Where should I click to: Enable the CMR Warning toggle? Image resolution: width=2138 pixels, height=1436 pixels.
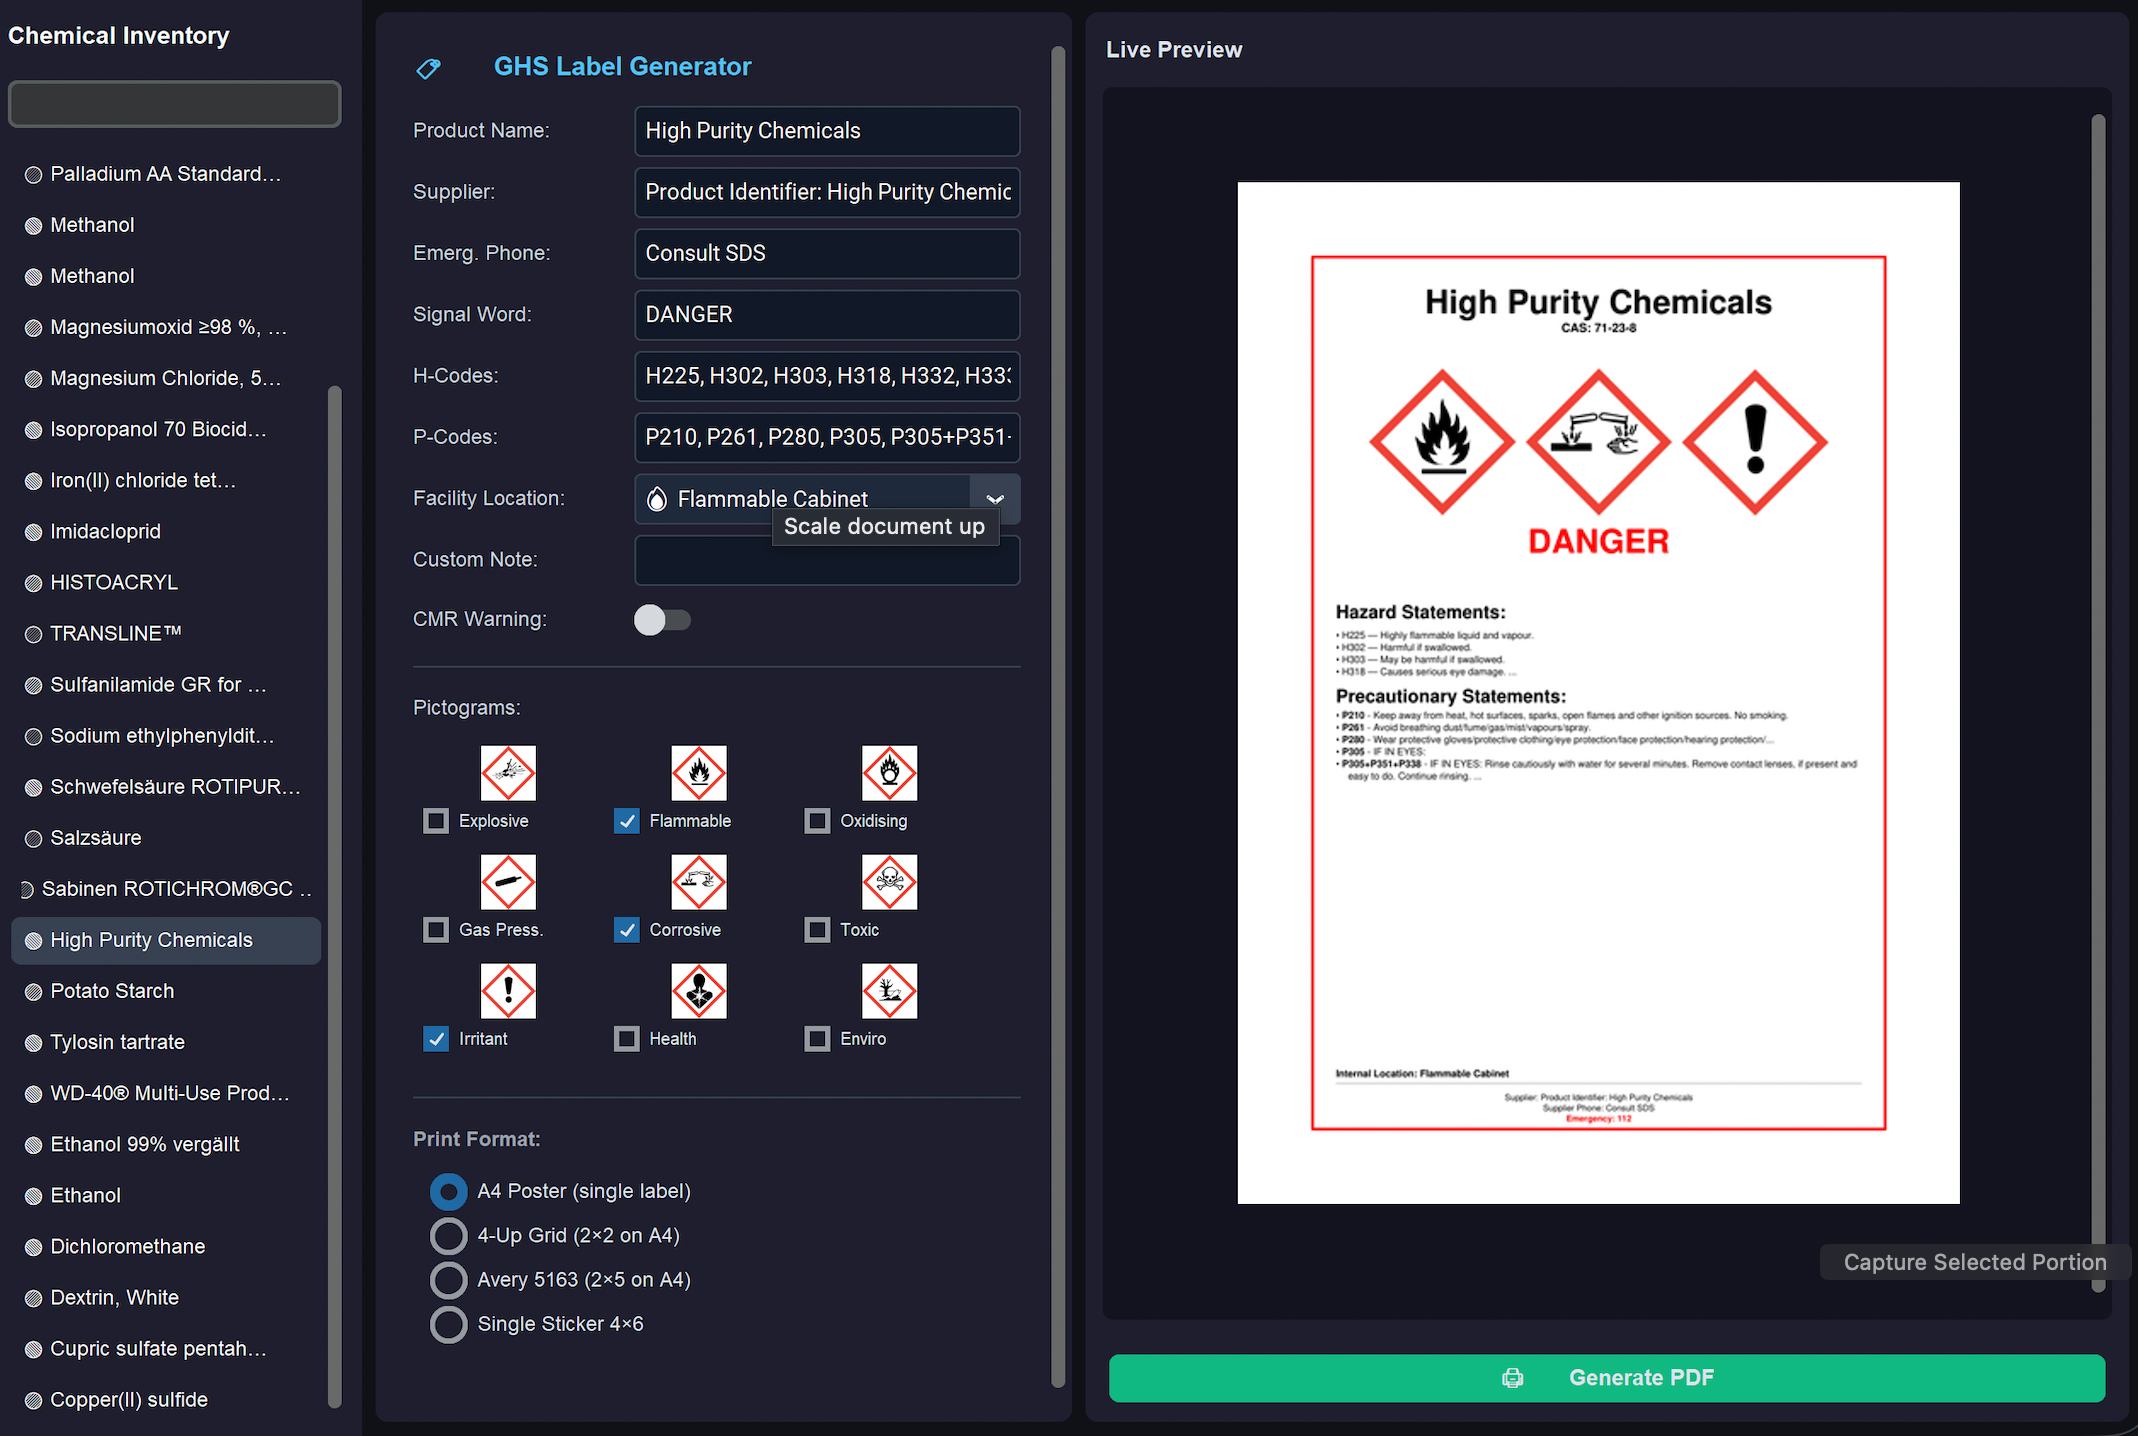tap(662, 620)
